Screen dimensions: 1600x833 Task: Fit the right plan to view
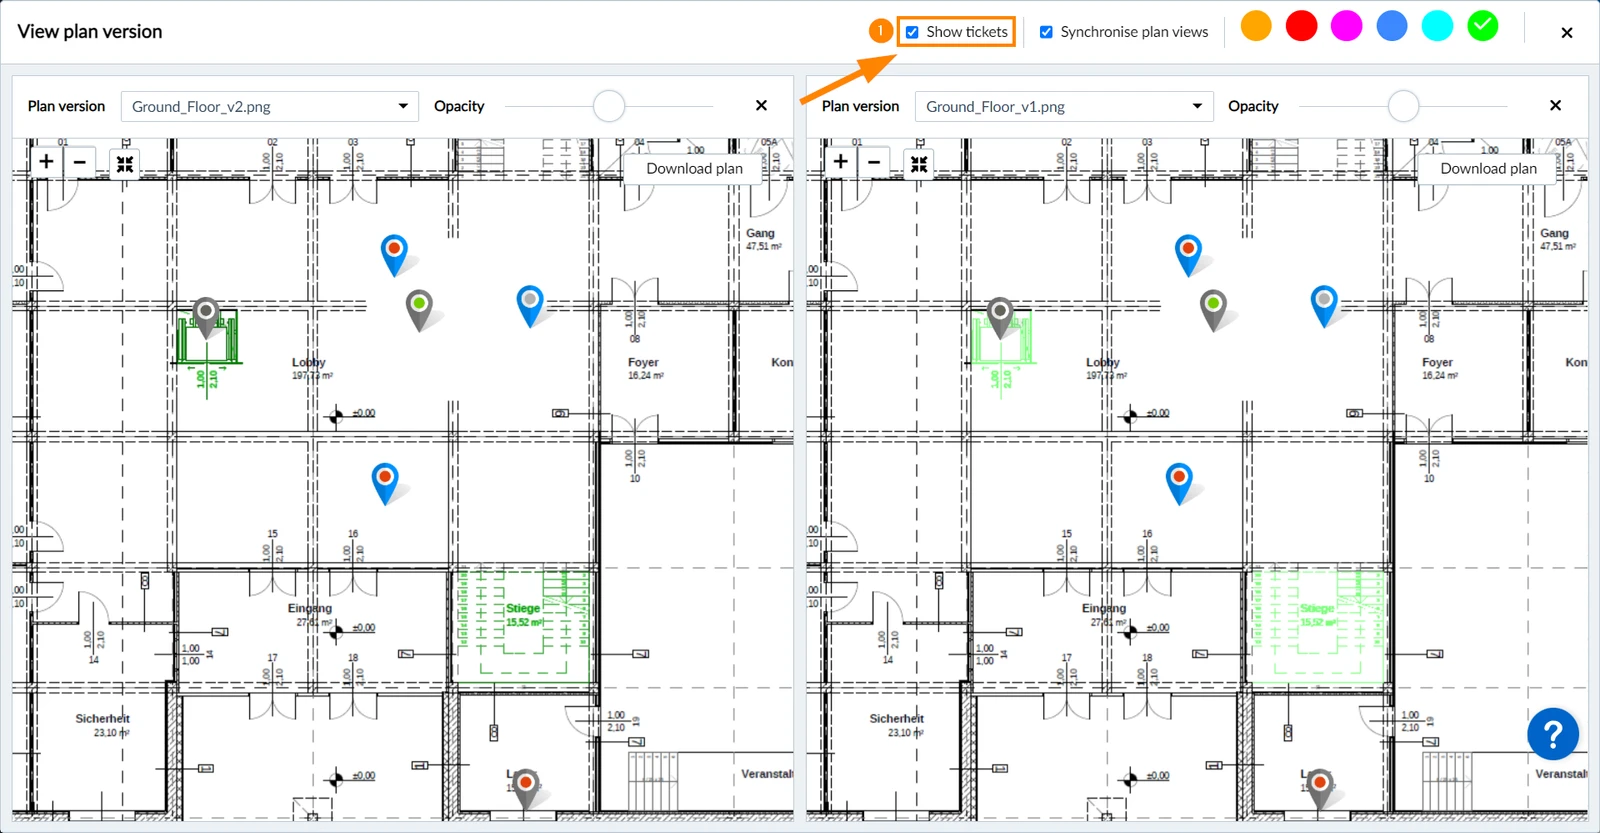point(919,164)
